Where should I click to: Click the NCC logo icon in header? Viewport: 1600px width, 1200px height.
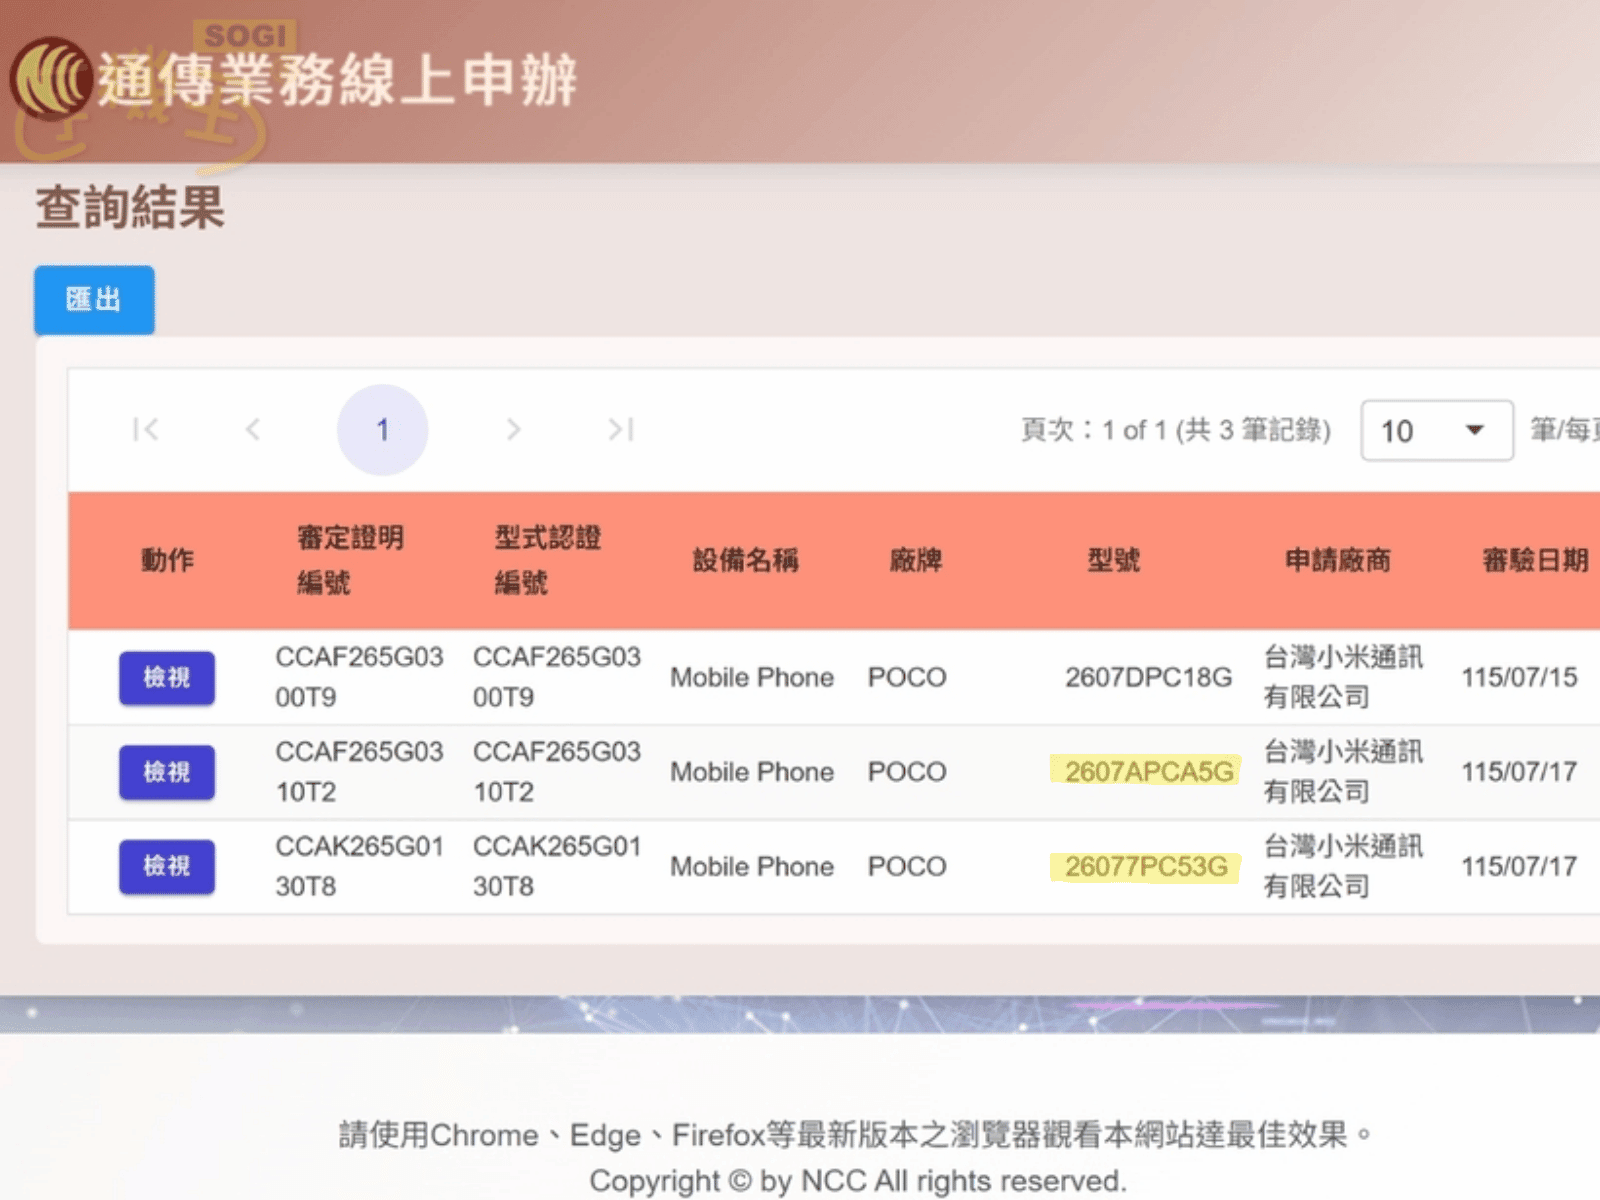pos(52,78)
